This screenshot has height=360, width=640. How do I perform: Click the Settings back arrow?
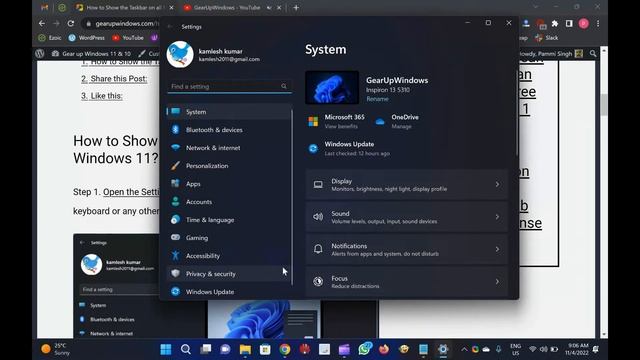[x=170, y=27]
